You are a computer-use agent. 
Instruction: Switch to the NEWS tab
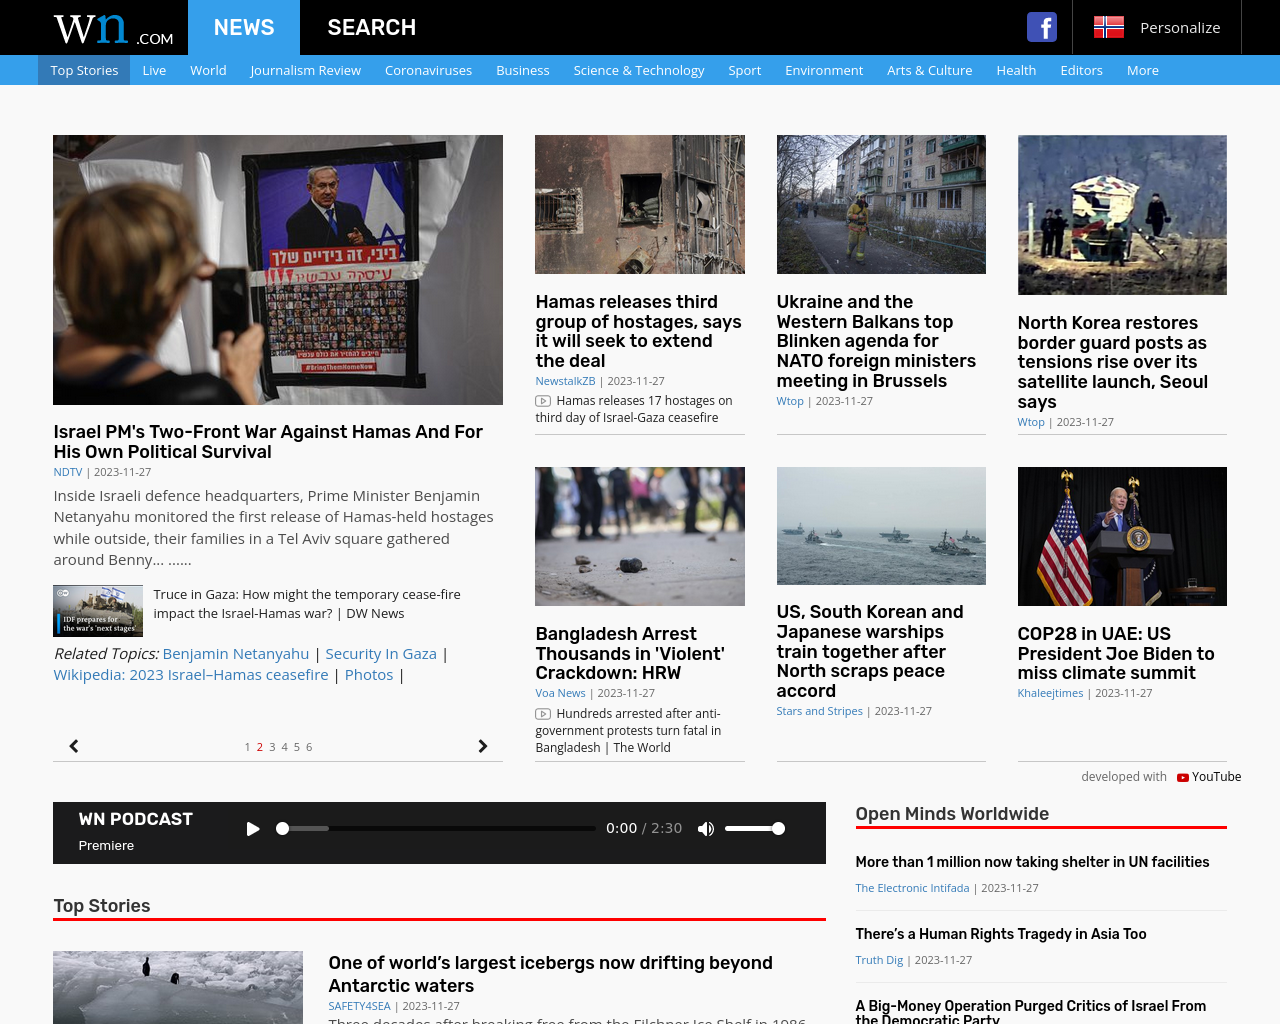[x=244, y=27]
